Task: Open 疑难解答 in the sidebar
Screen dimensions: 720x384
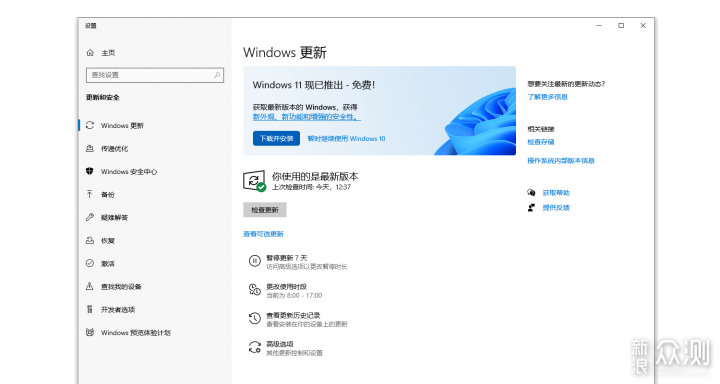Action: tap(115, 217)
